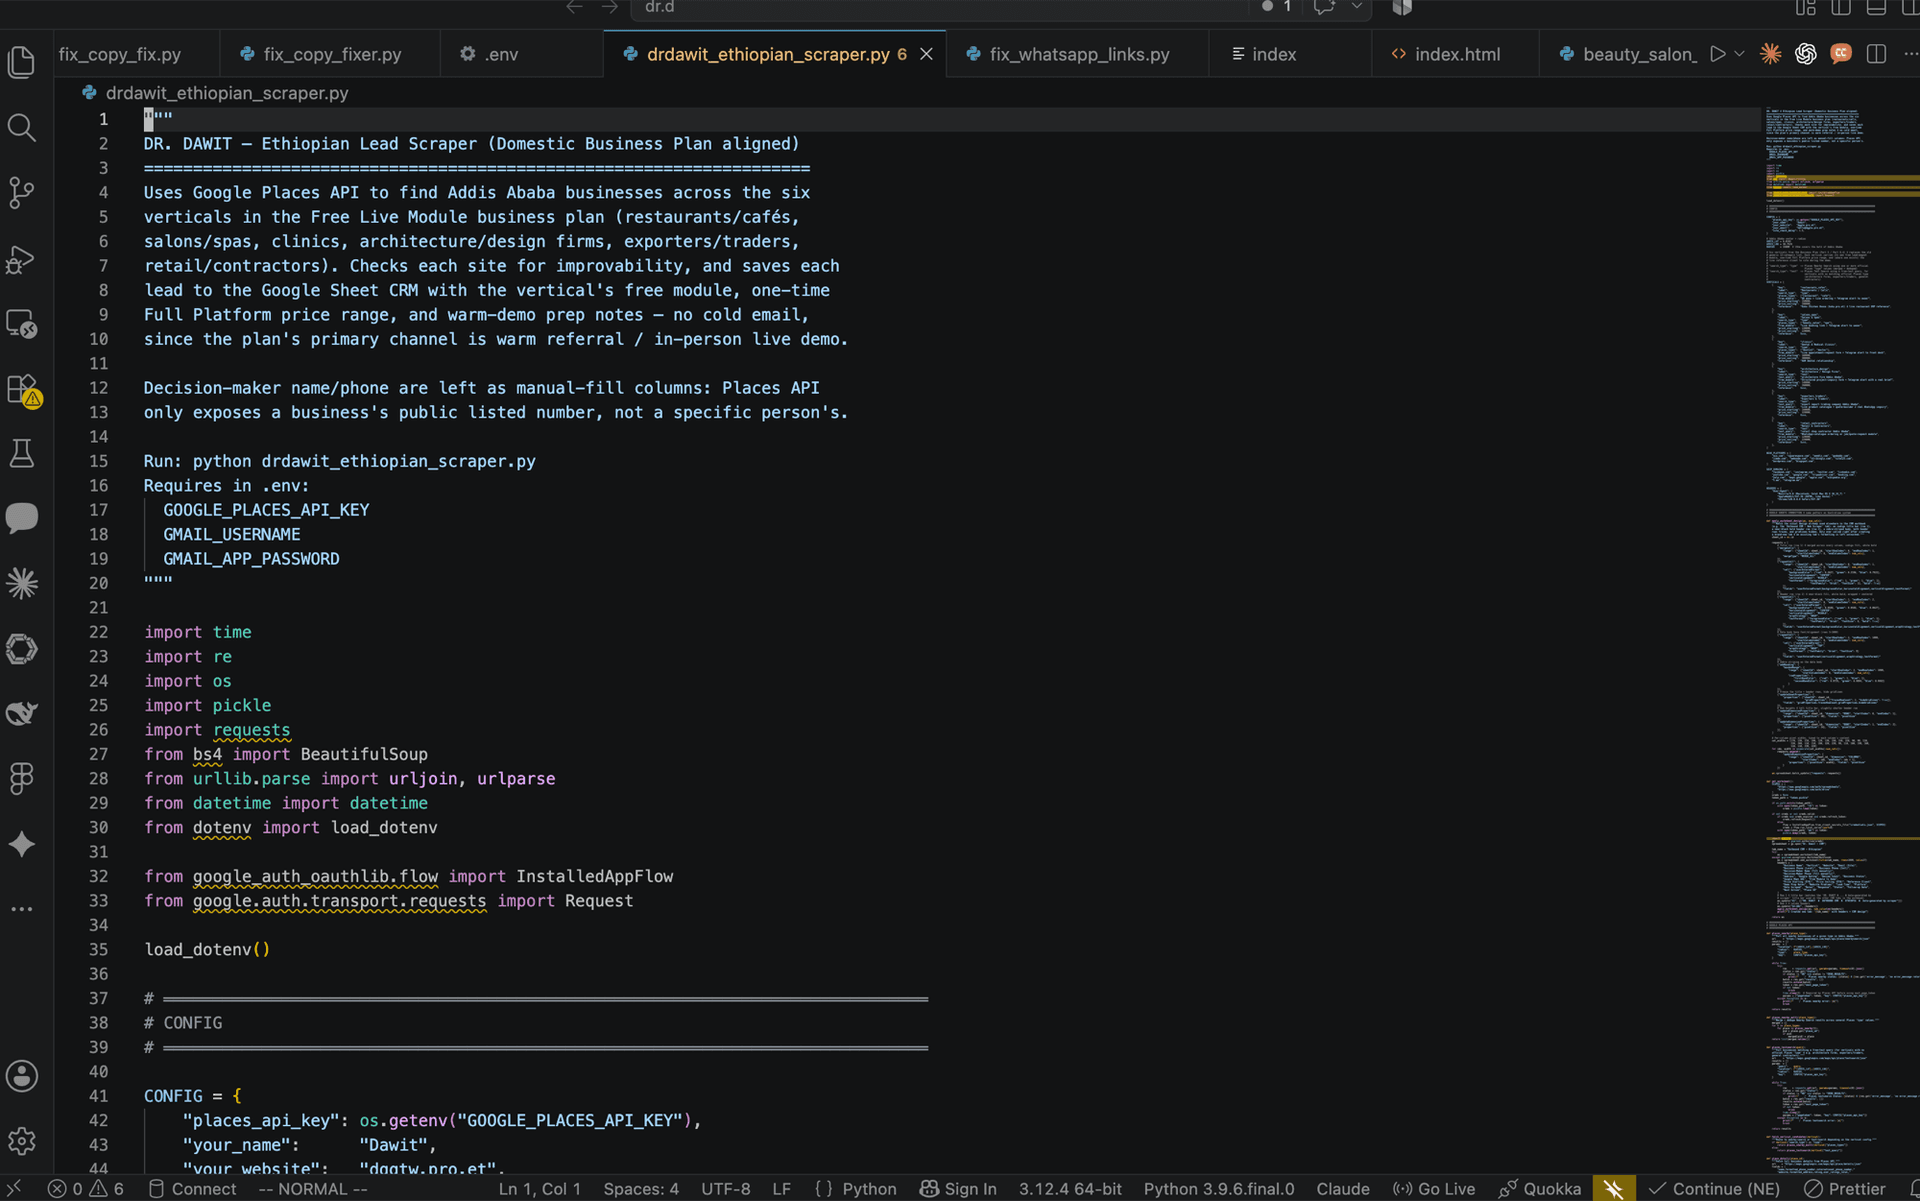This screenshot has height=1201, width=1920.
Task: Click the minimap code overview
Action: click(x=1840, y=640)
